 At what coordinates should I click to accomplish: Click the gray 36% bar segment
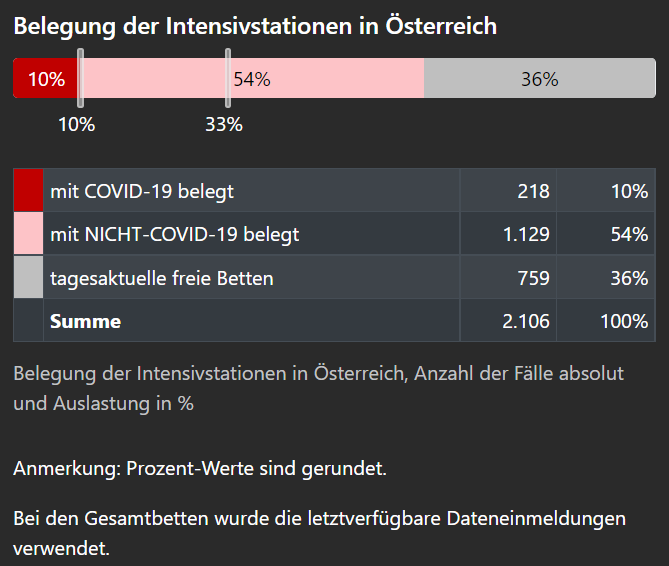coord(539,79)
